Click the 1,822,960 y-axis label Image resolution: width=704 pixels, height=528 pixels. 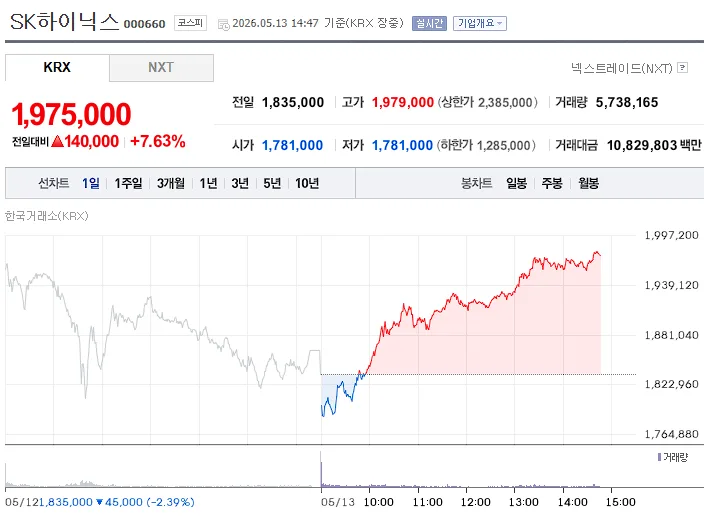[671, 384]
